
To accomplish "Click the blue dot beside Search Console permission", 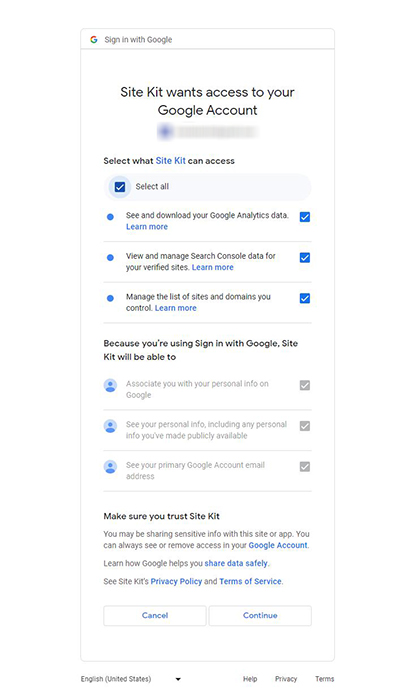I will (110, 258).
